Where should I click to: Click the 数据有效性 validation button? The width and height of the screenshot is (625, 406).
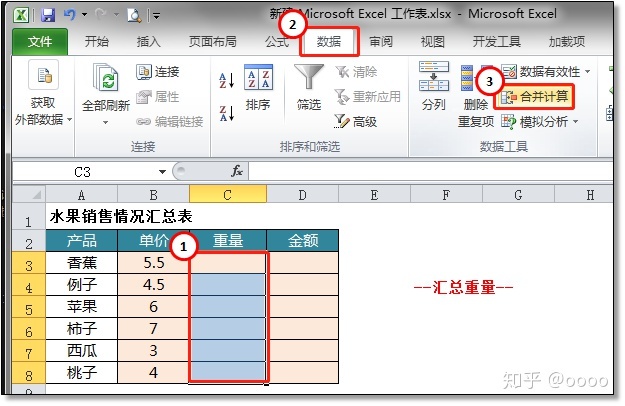540,72
